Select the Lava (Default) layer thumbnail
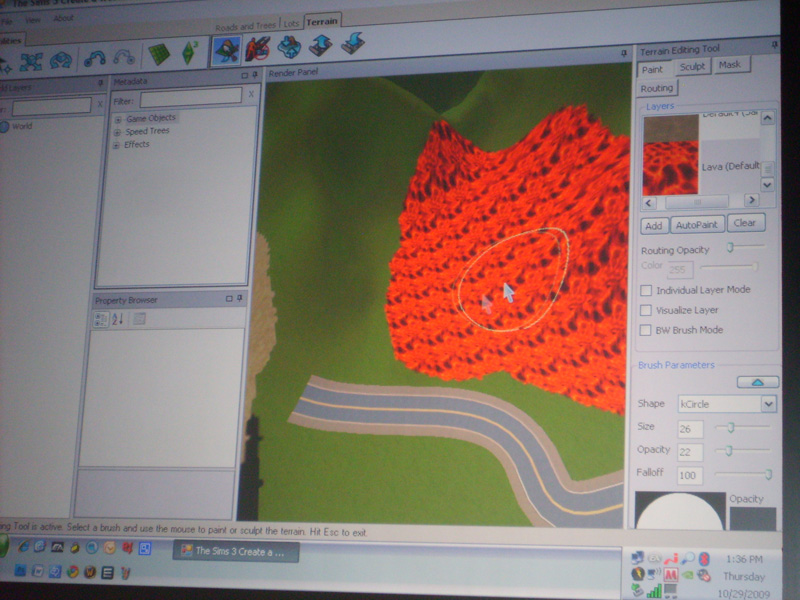Screen dimensions: 800x600 click(x=670, y=168)
